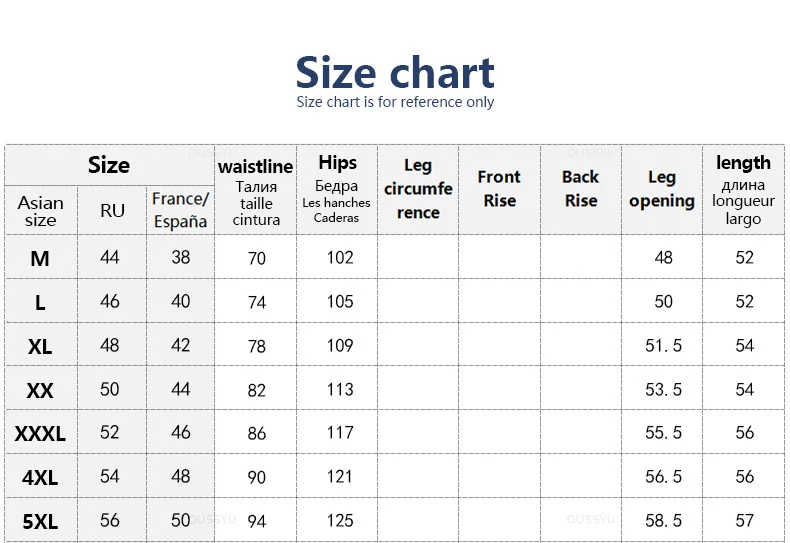Viewport: 790px width, 543px height.
Task: Select the "length" column header
Action: [743, 189]
